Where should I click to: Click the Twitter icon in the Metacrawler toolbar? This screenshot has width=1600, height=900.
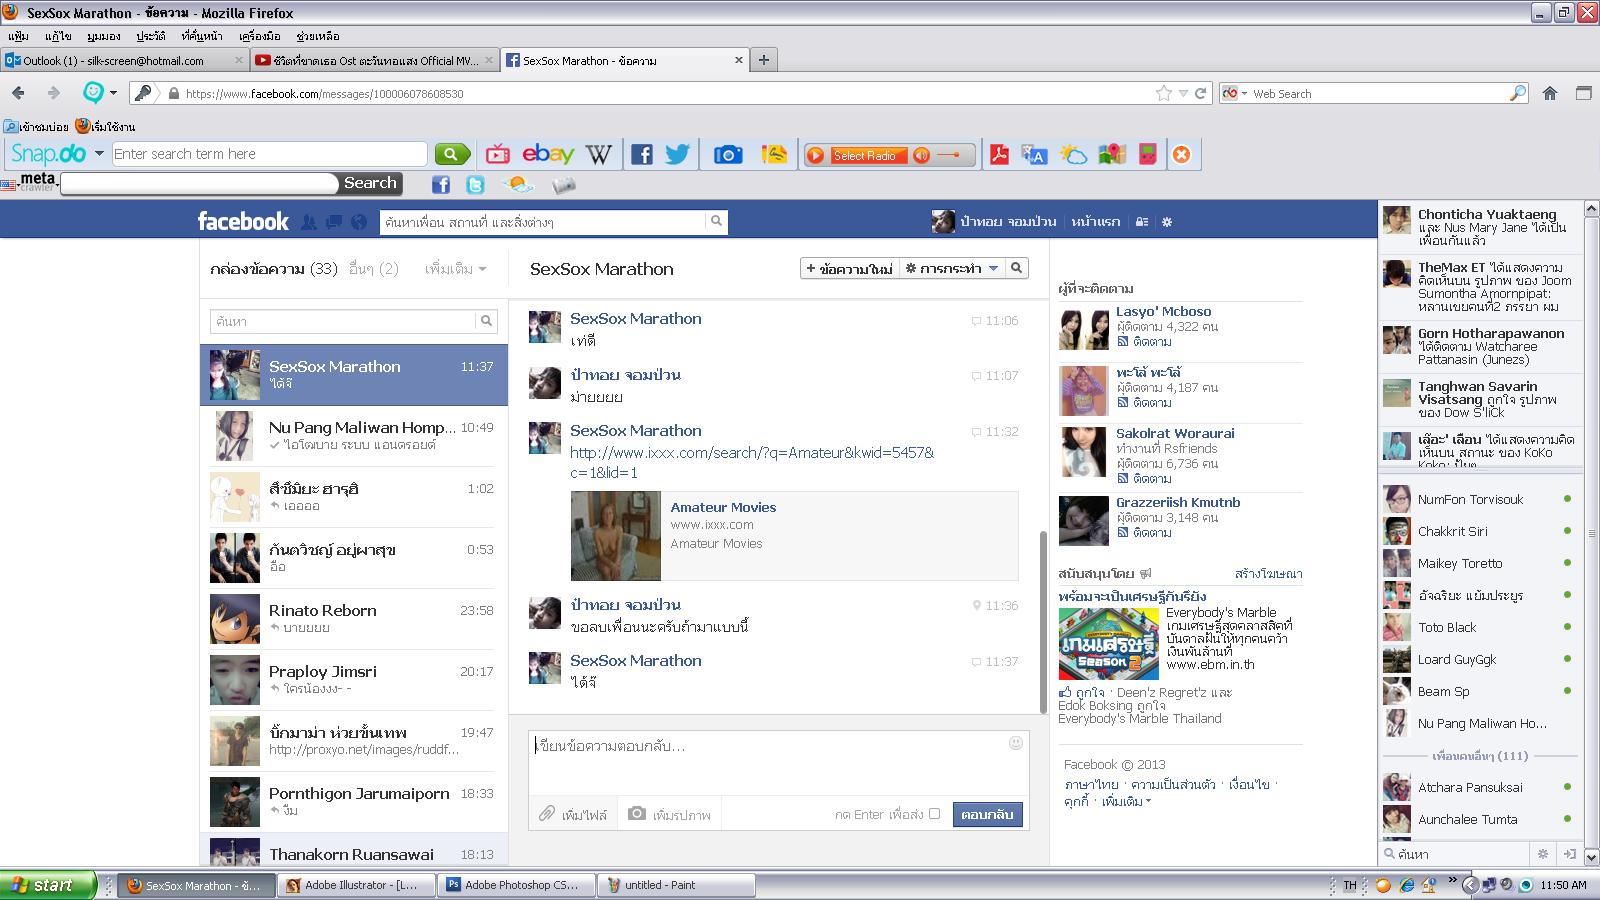click(476, 184)
